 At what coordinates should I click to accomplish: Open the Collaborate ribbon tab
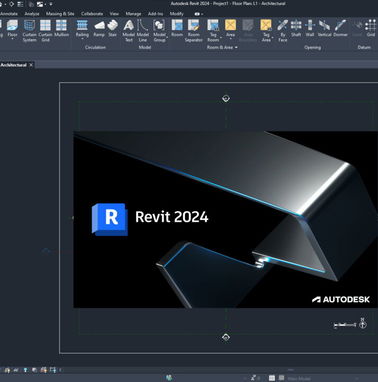pyautogui.click(x=92, y=14)
